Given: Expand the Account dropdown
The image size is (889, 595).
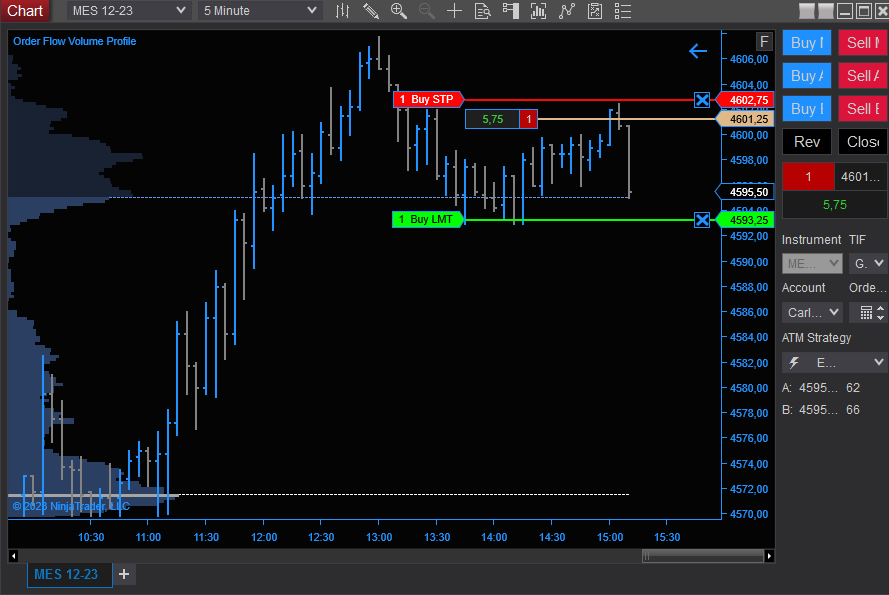Looking at the screenshot, I should [x=812, y=313].
